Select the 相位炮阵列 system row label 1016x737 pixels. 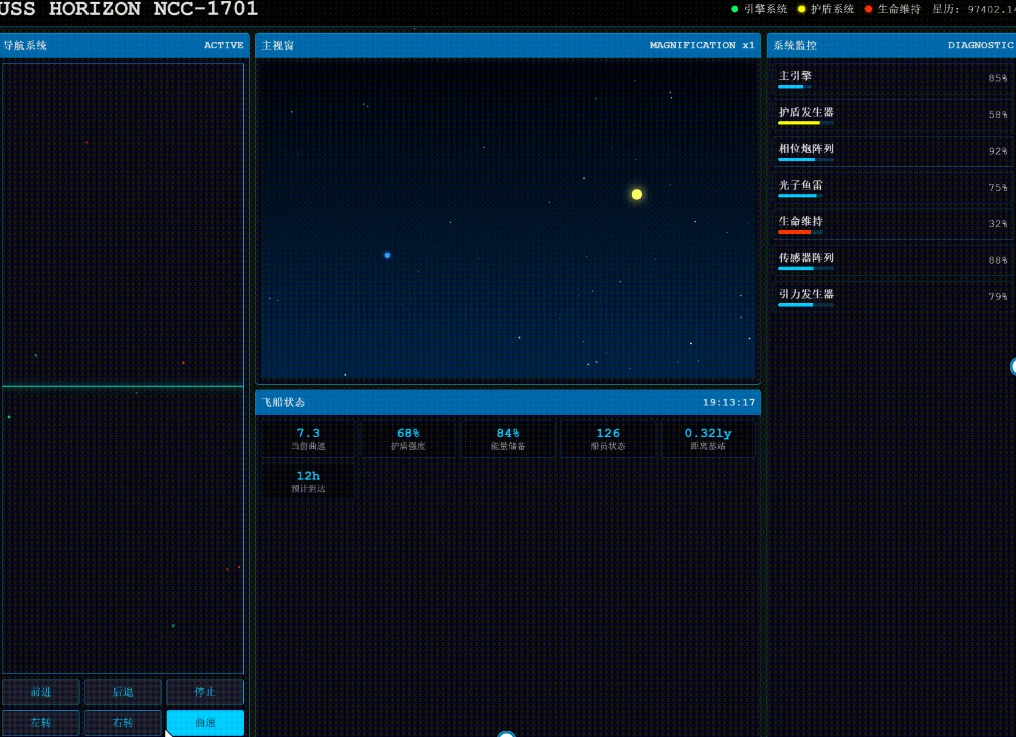(806, 148)
